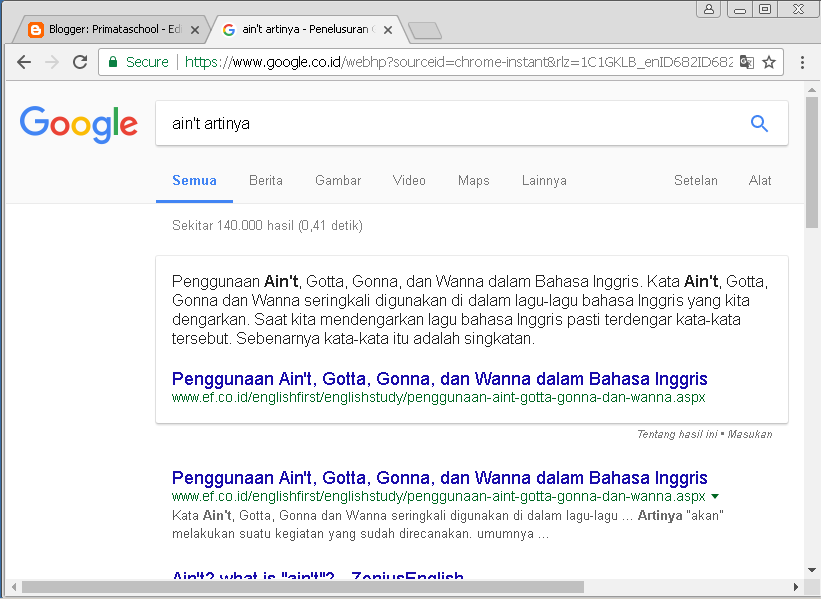
Task: Go back with the browser back arrow
Action: [x=24, y=62]
